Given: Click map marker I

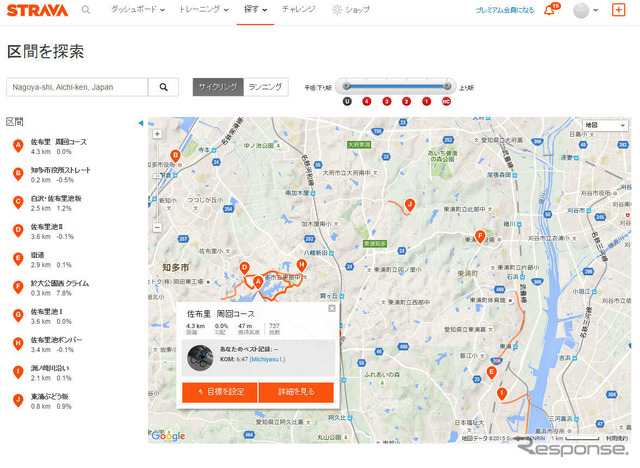Looking at the screenshot, I should (x=502, y=394).
